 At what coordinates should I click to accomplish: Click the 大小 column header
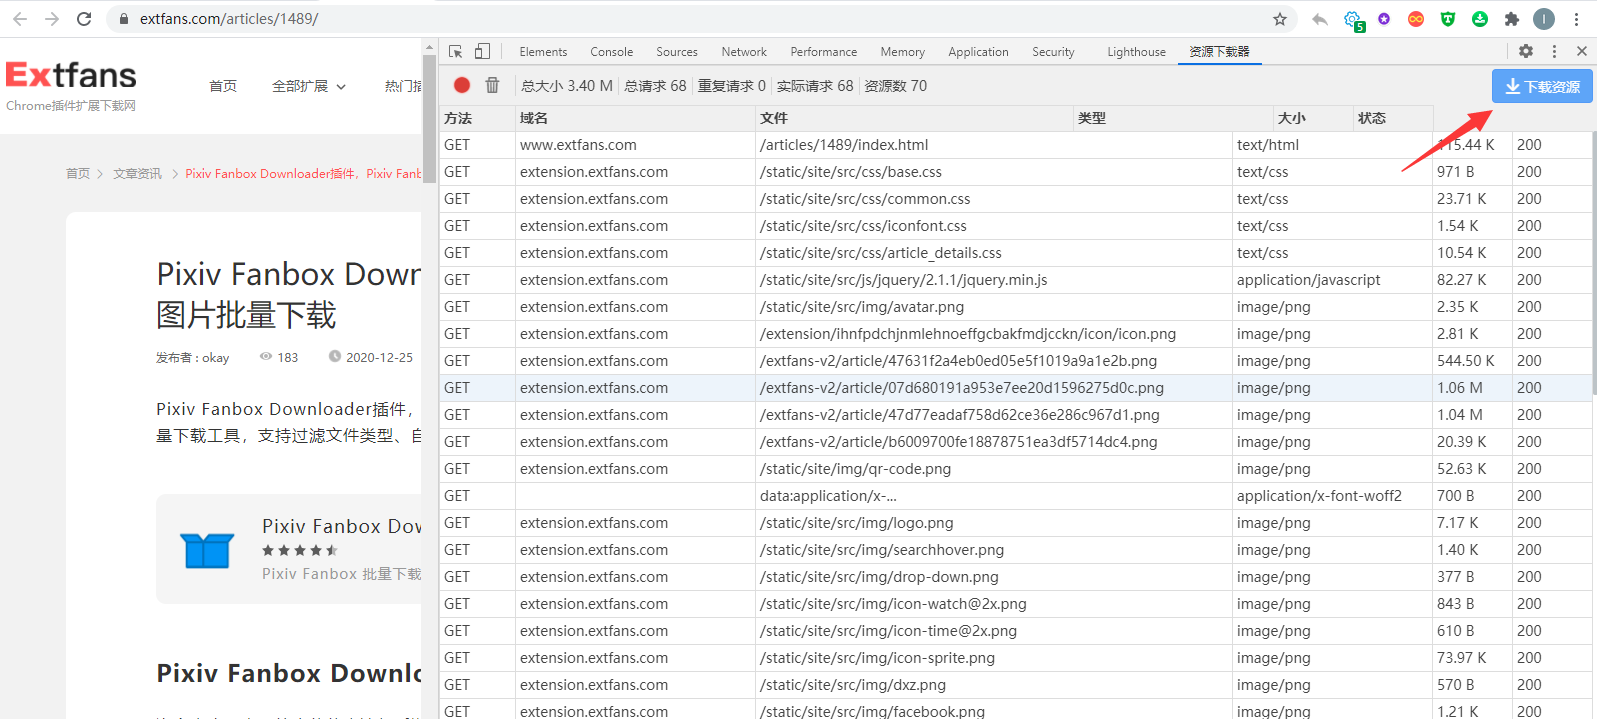[x=1313, y=118]
